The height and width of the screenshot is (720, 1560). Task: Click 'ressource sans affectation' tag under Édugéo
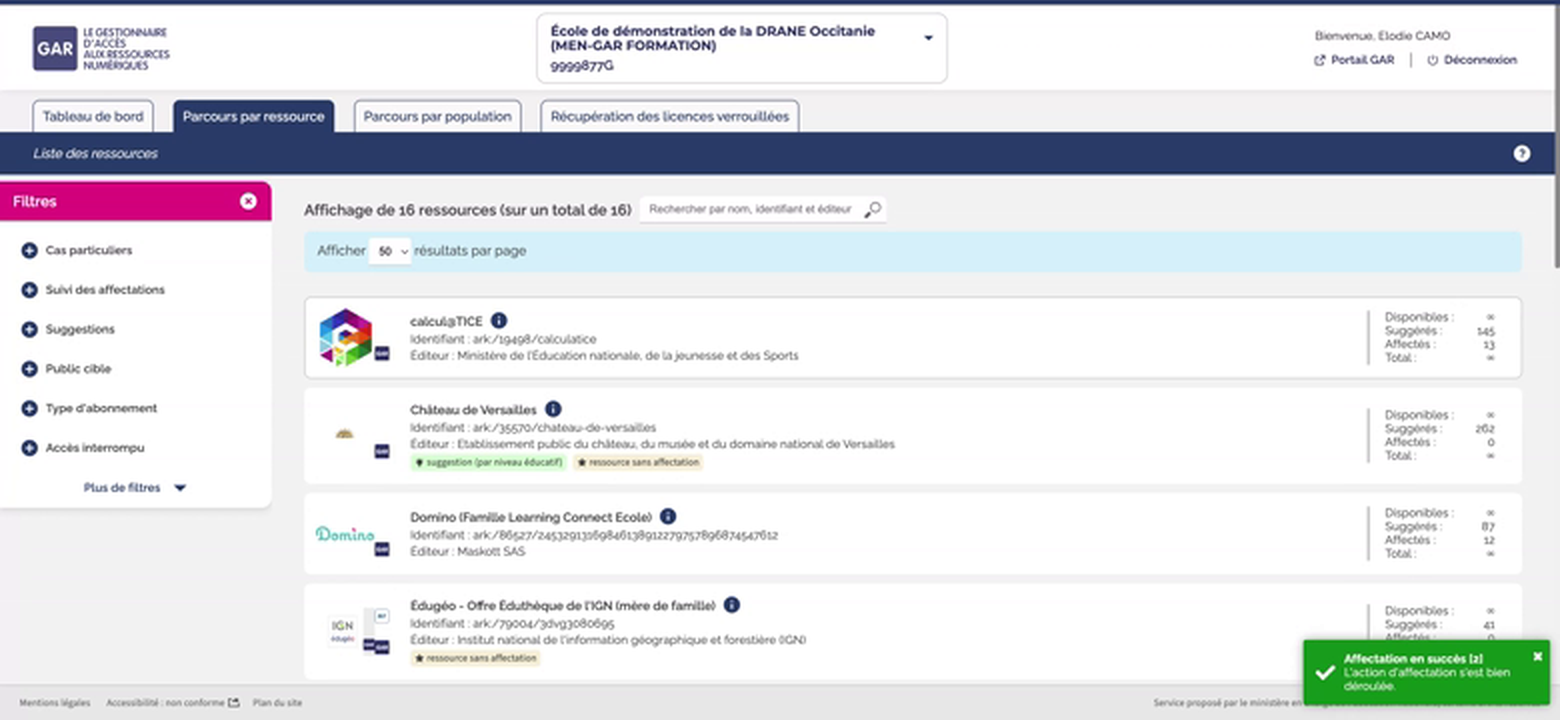[475, 658]
